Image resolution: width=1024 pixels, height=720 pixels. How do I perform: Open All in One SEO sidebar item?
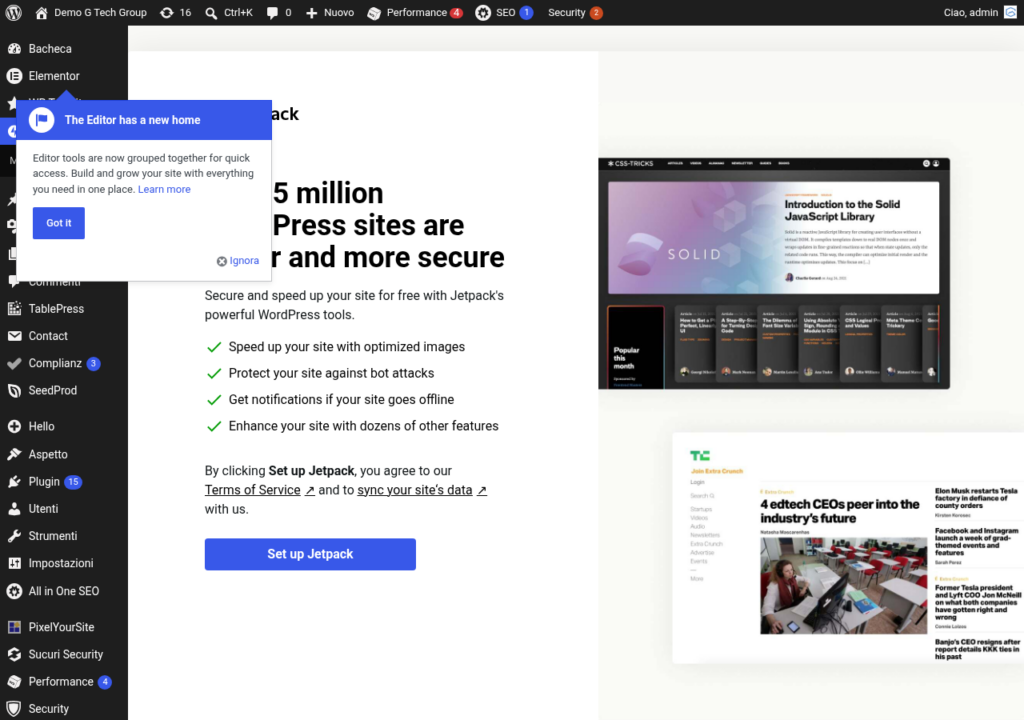tap(64, 591)
